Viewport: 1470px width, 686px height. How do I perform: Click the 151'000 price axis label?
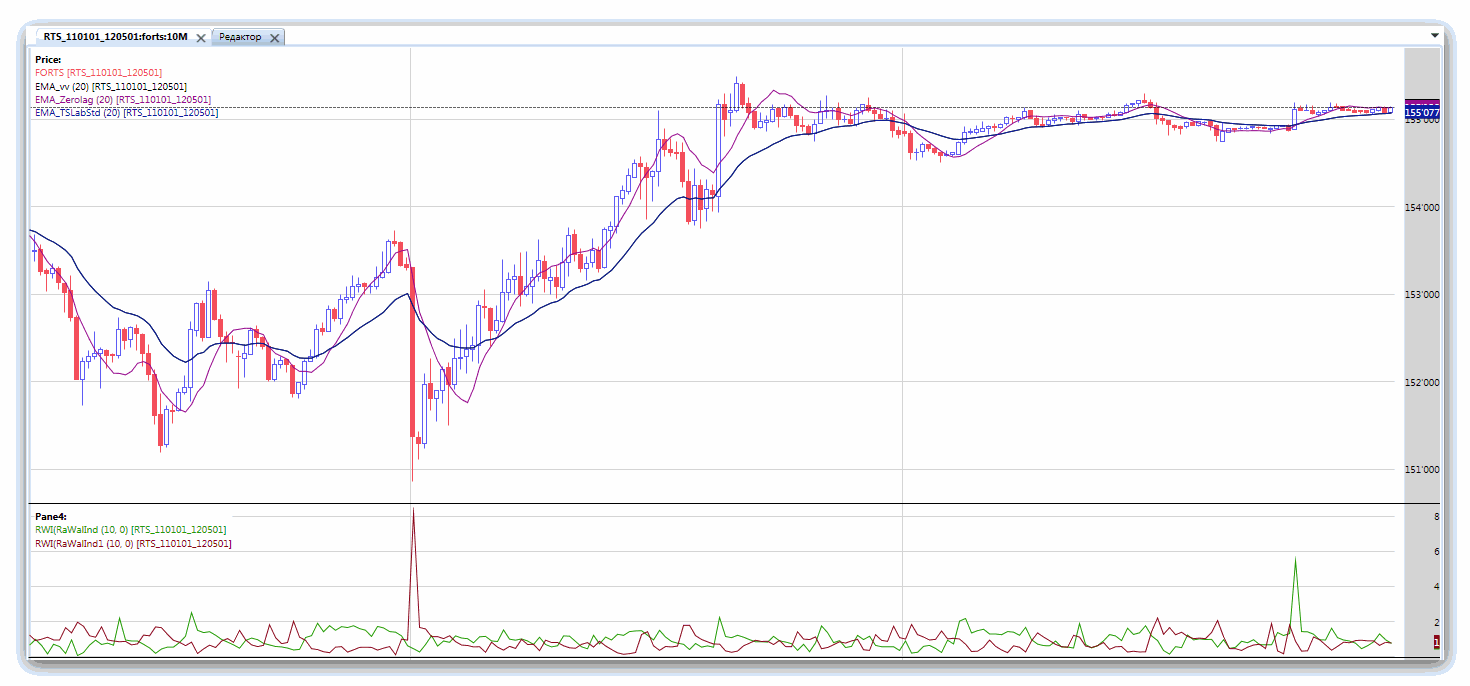[1423, 470]
